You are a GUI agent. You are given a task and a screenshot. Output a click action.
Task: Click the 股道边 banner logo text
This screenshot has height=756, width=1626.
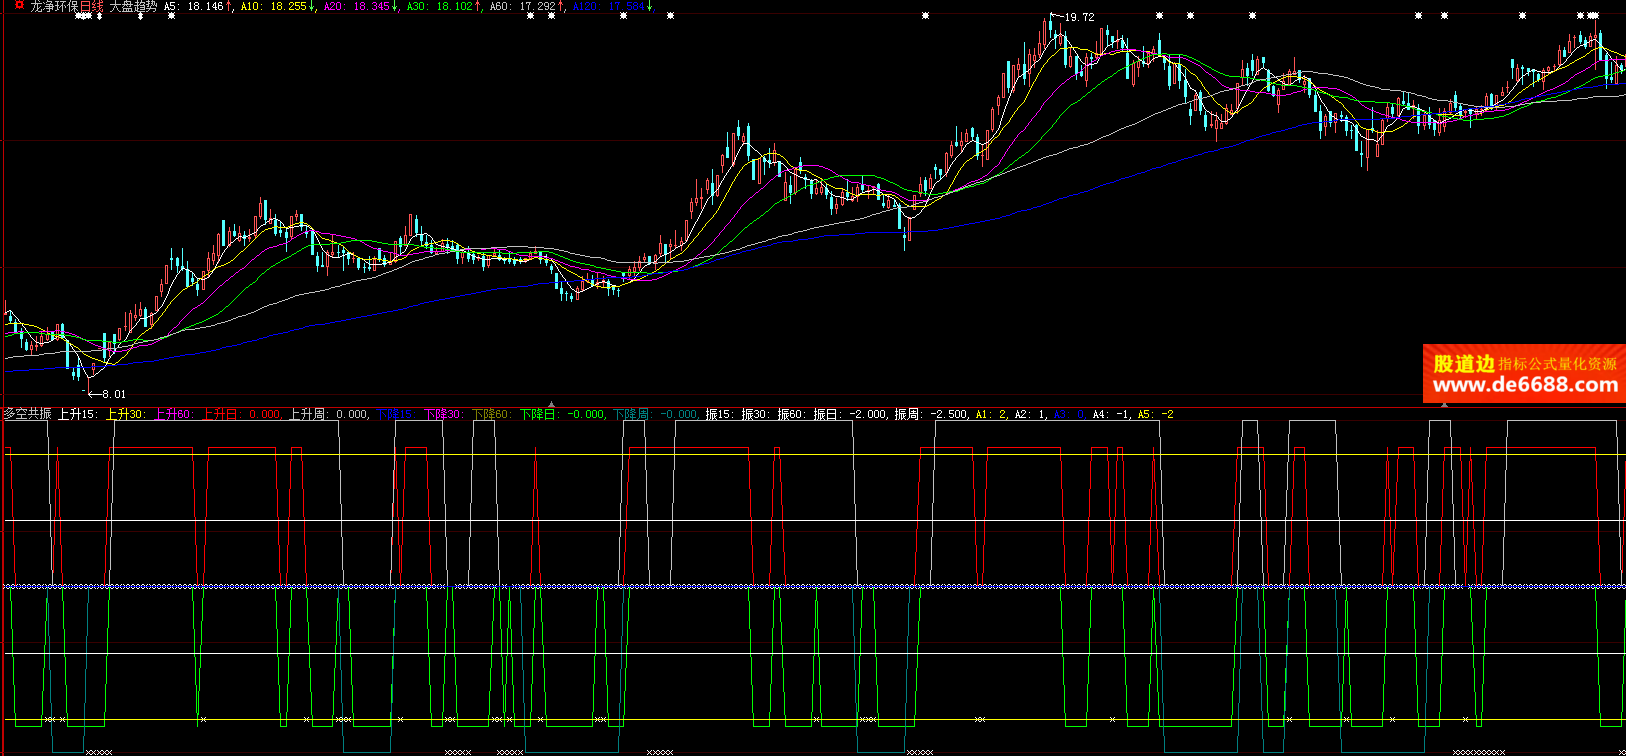(x=1463, y=364)
